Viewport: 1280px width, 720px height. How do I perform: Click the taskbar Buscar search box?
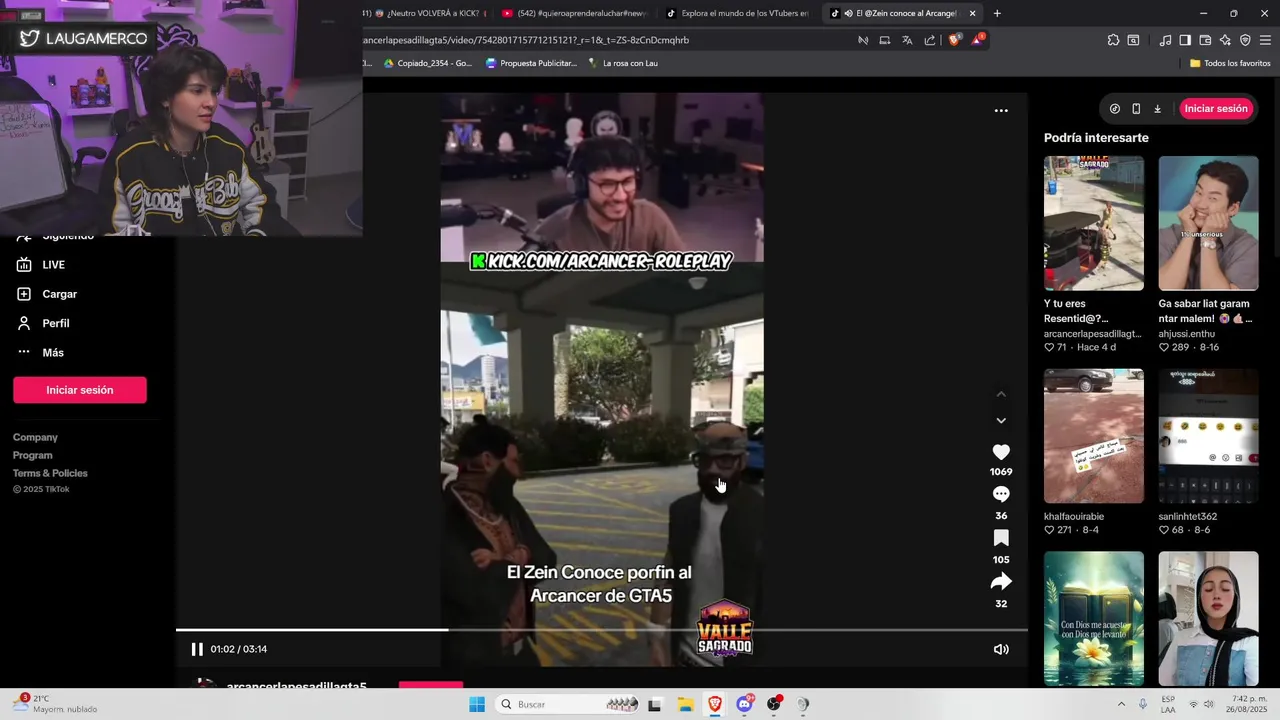tap(570, 704)
